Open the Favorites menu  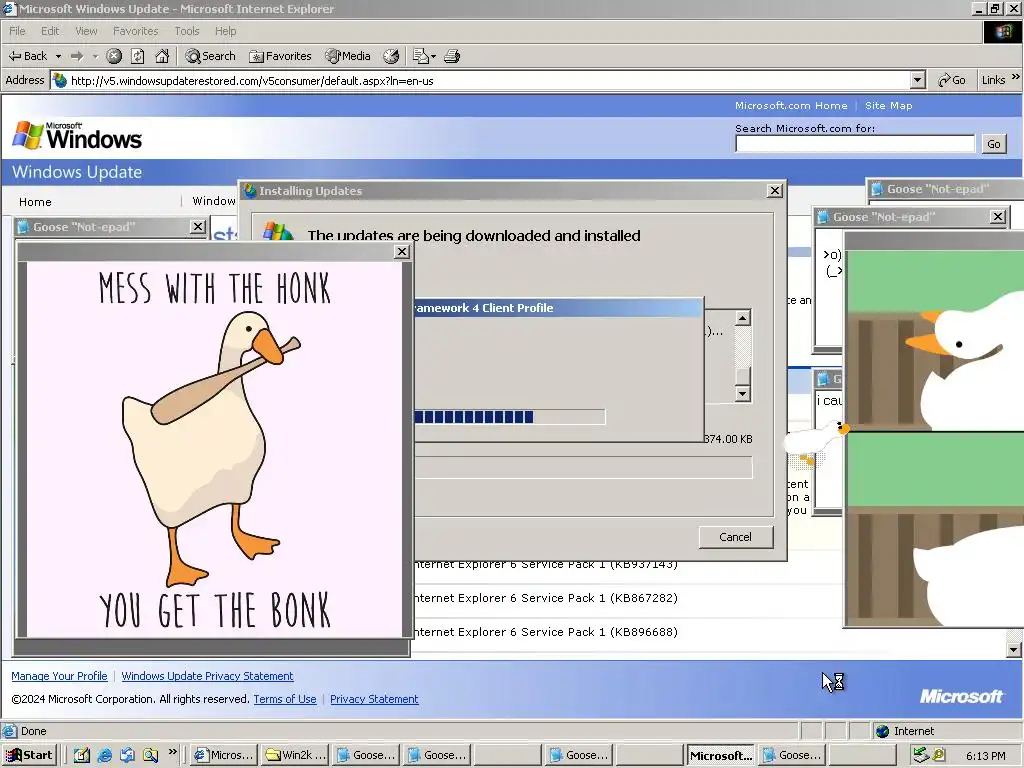point(135,31)
